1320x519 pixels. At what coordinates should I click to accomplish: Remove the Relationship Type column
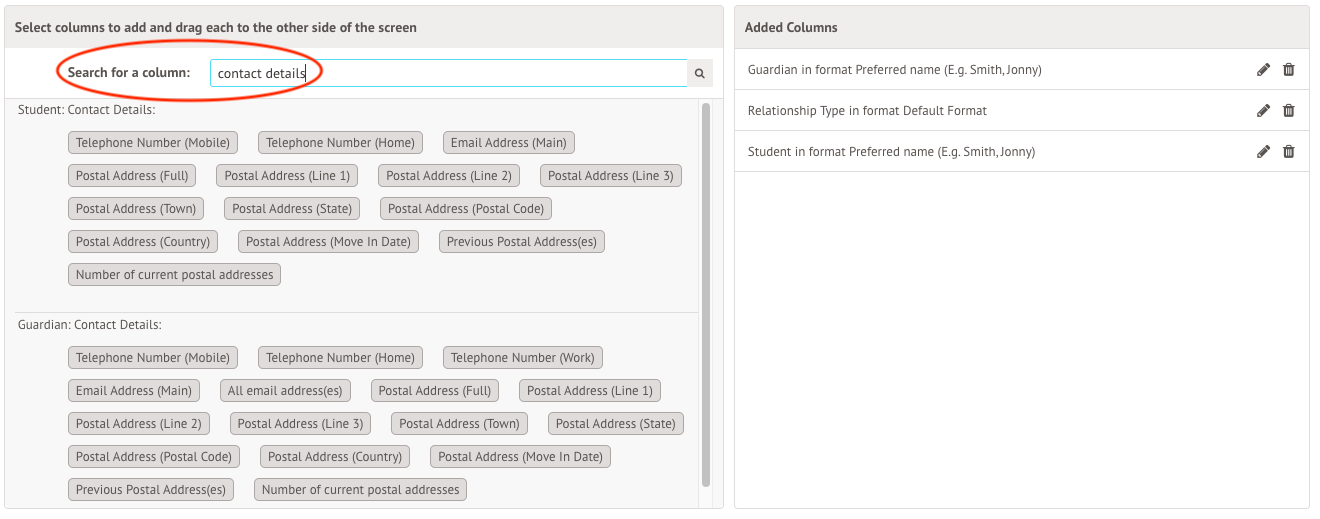tap(1288, 111)
